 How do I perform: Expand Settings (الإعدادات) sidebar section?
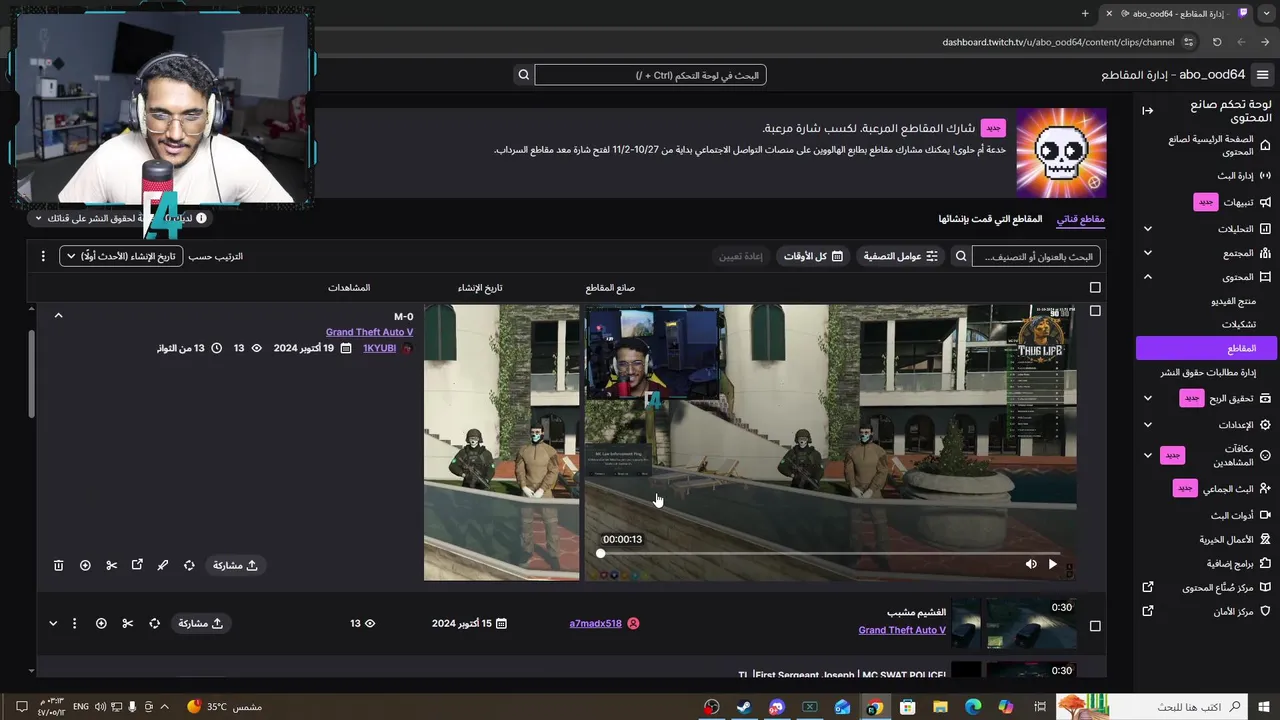point(1148,425)
